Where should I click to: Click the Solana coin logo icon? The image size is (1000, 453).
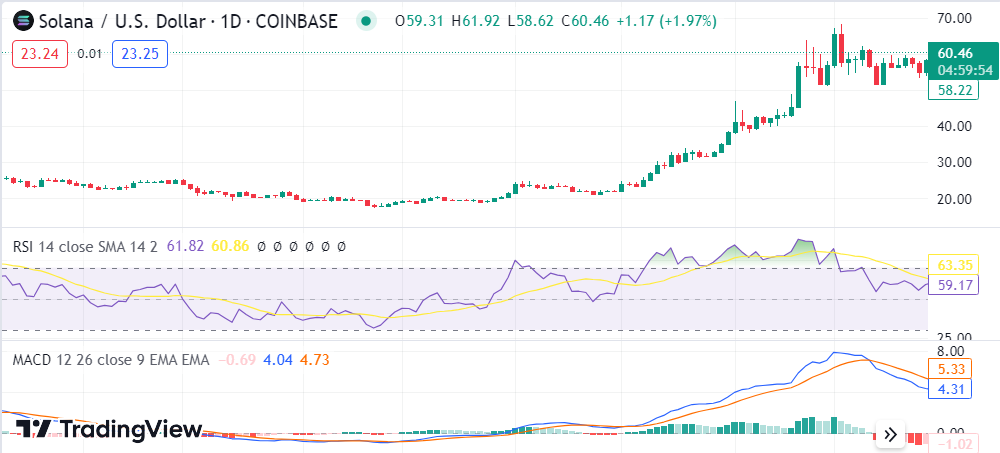21,20
